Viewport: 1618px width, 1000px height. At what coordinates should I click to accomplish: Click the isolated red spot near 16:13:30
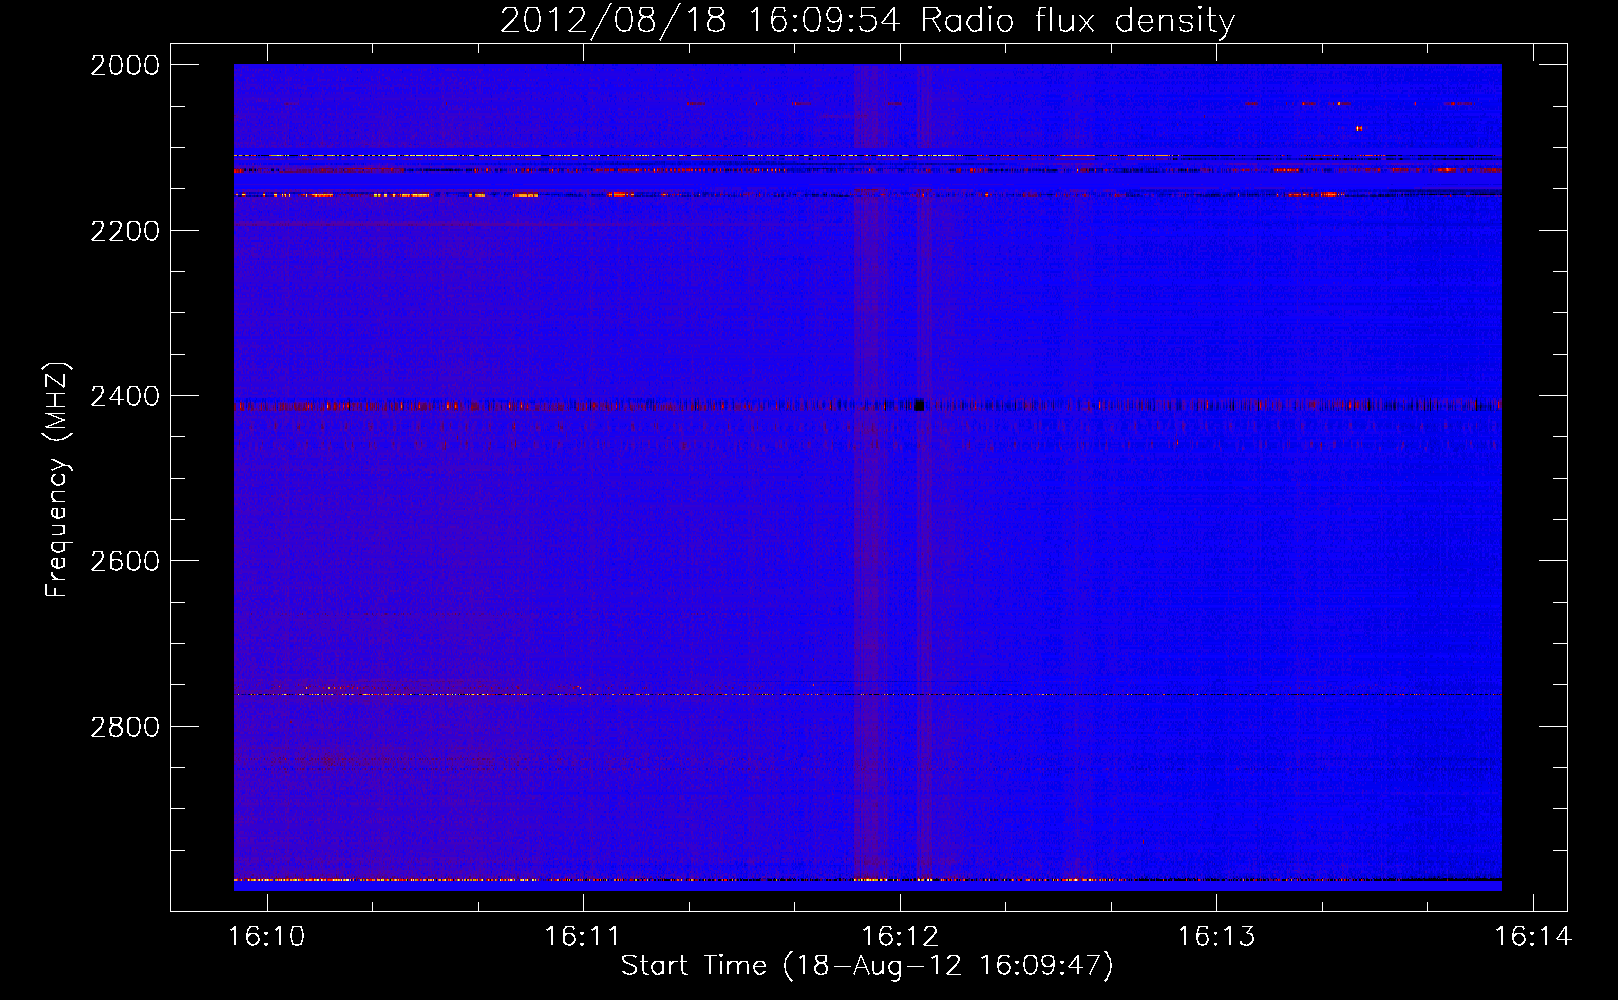1358,129
